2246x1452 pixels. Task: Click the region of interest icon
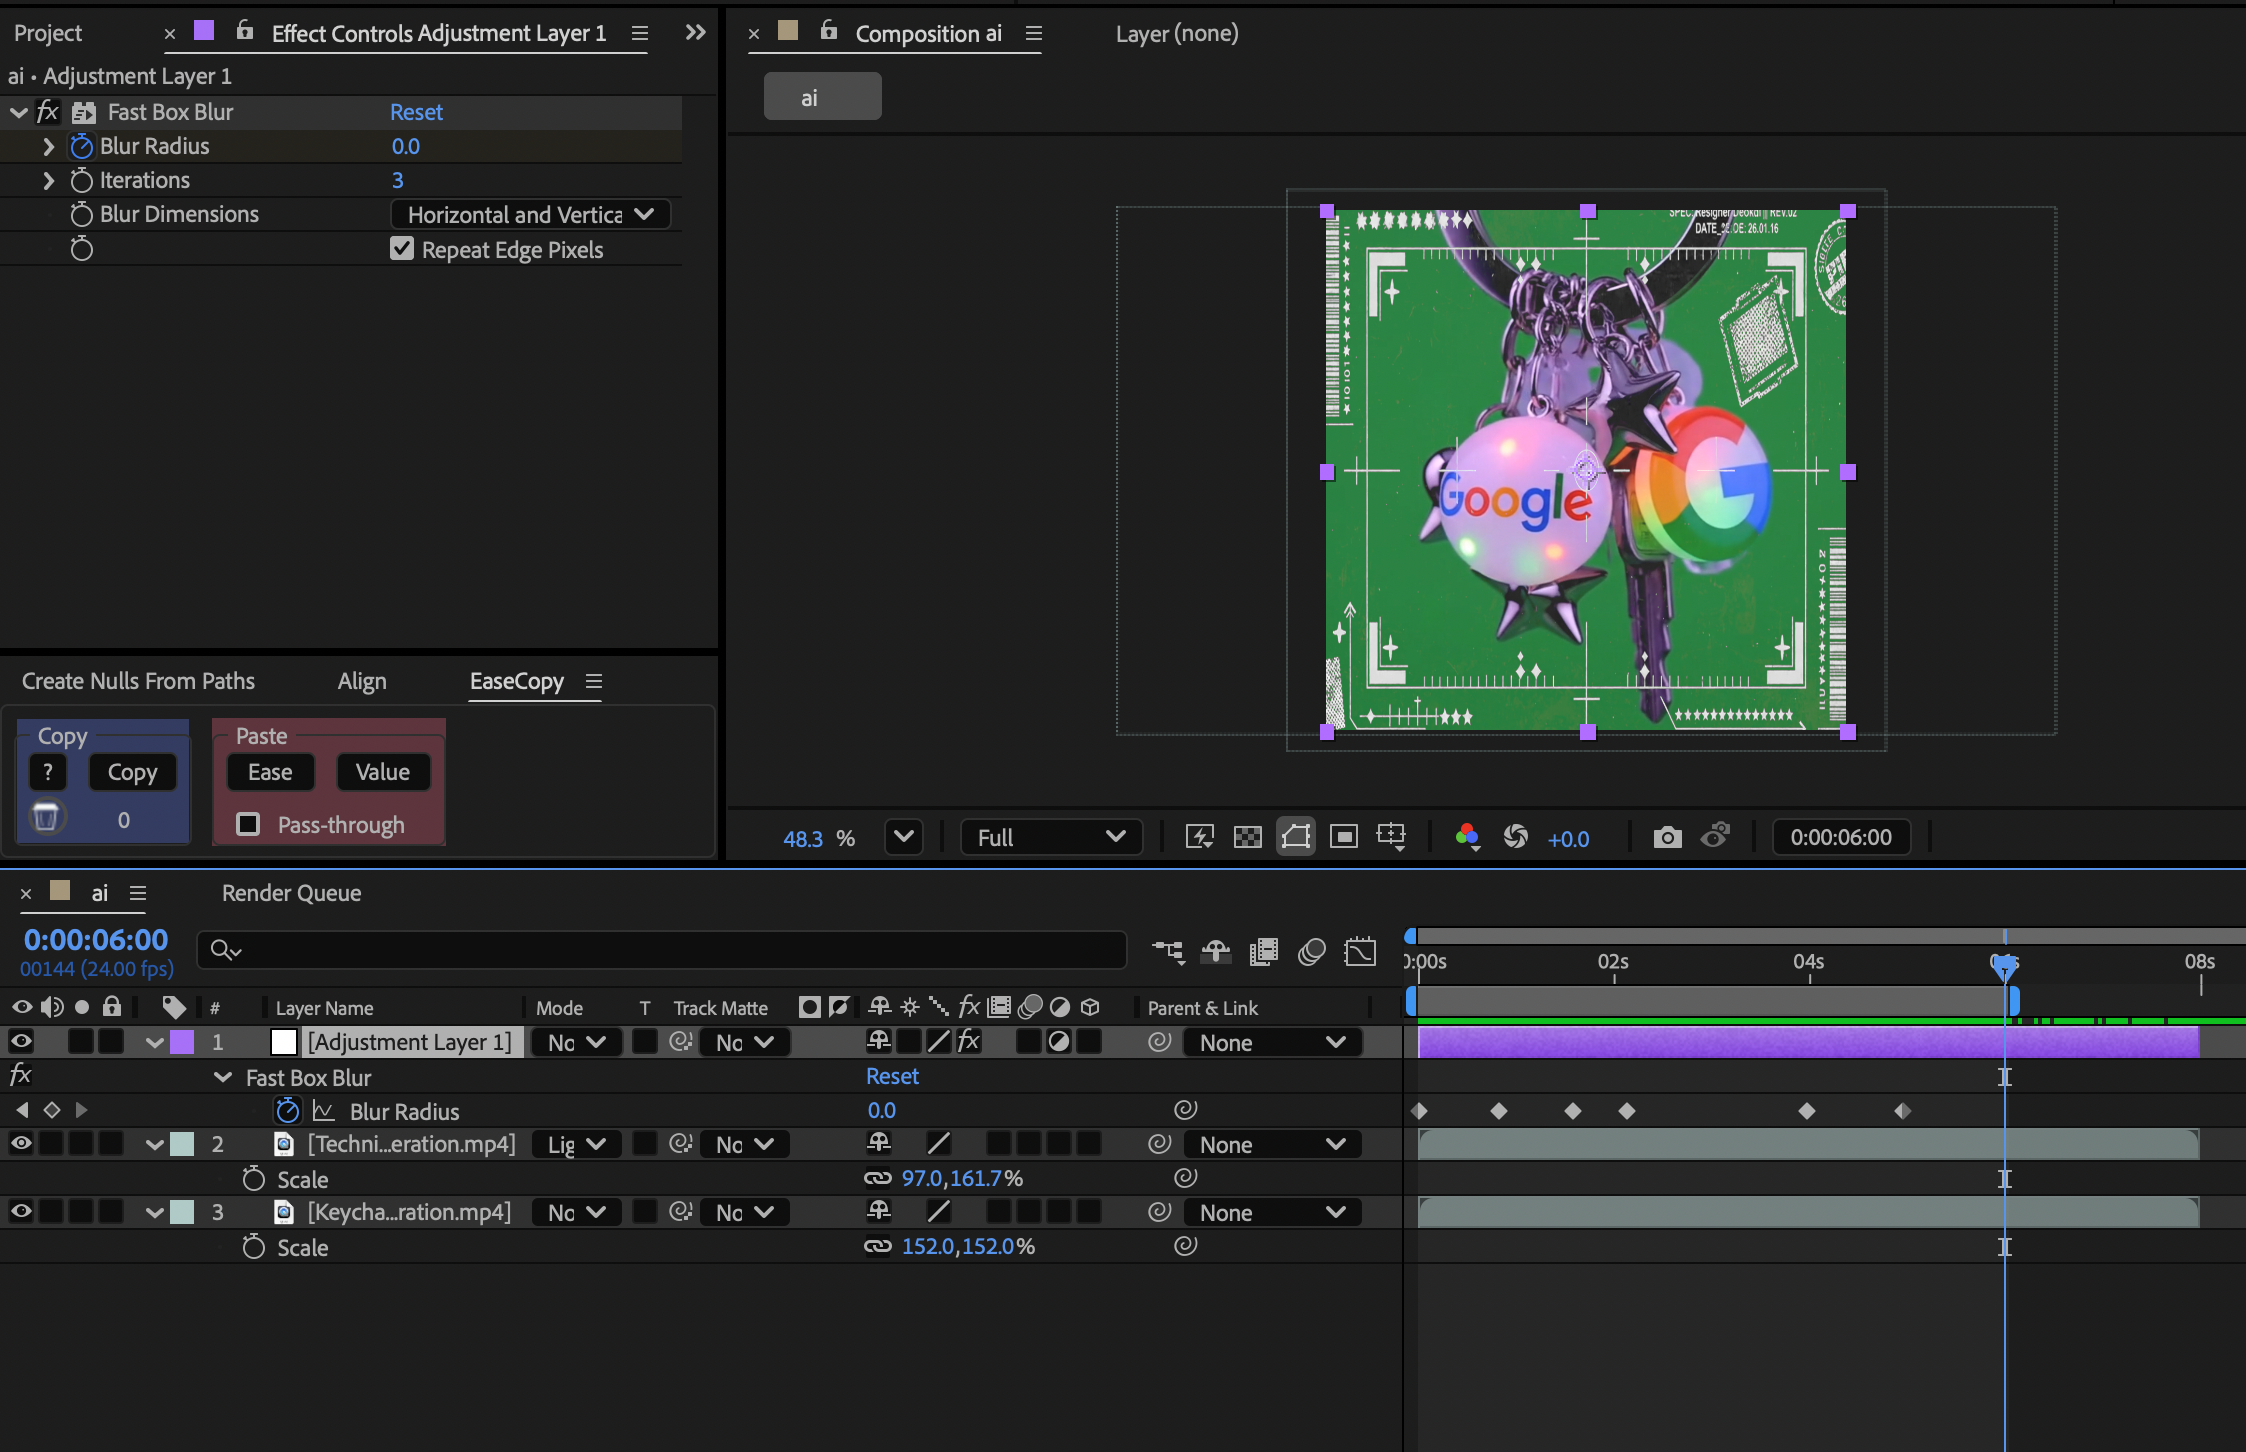(x=1343, y=838)
